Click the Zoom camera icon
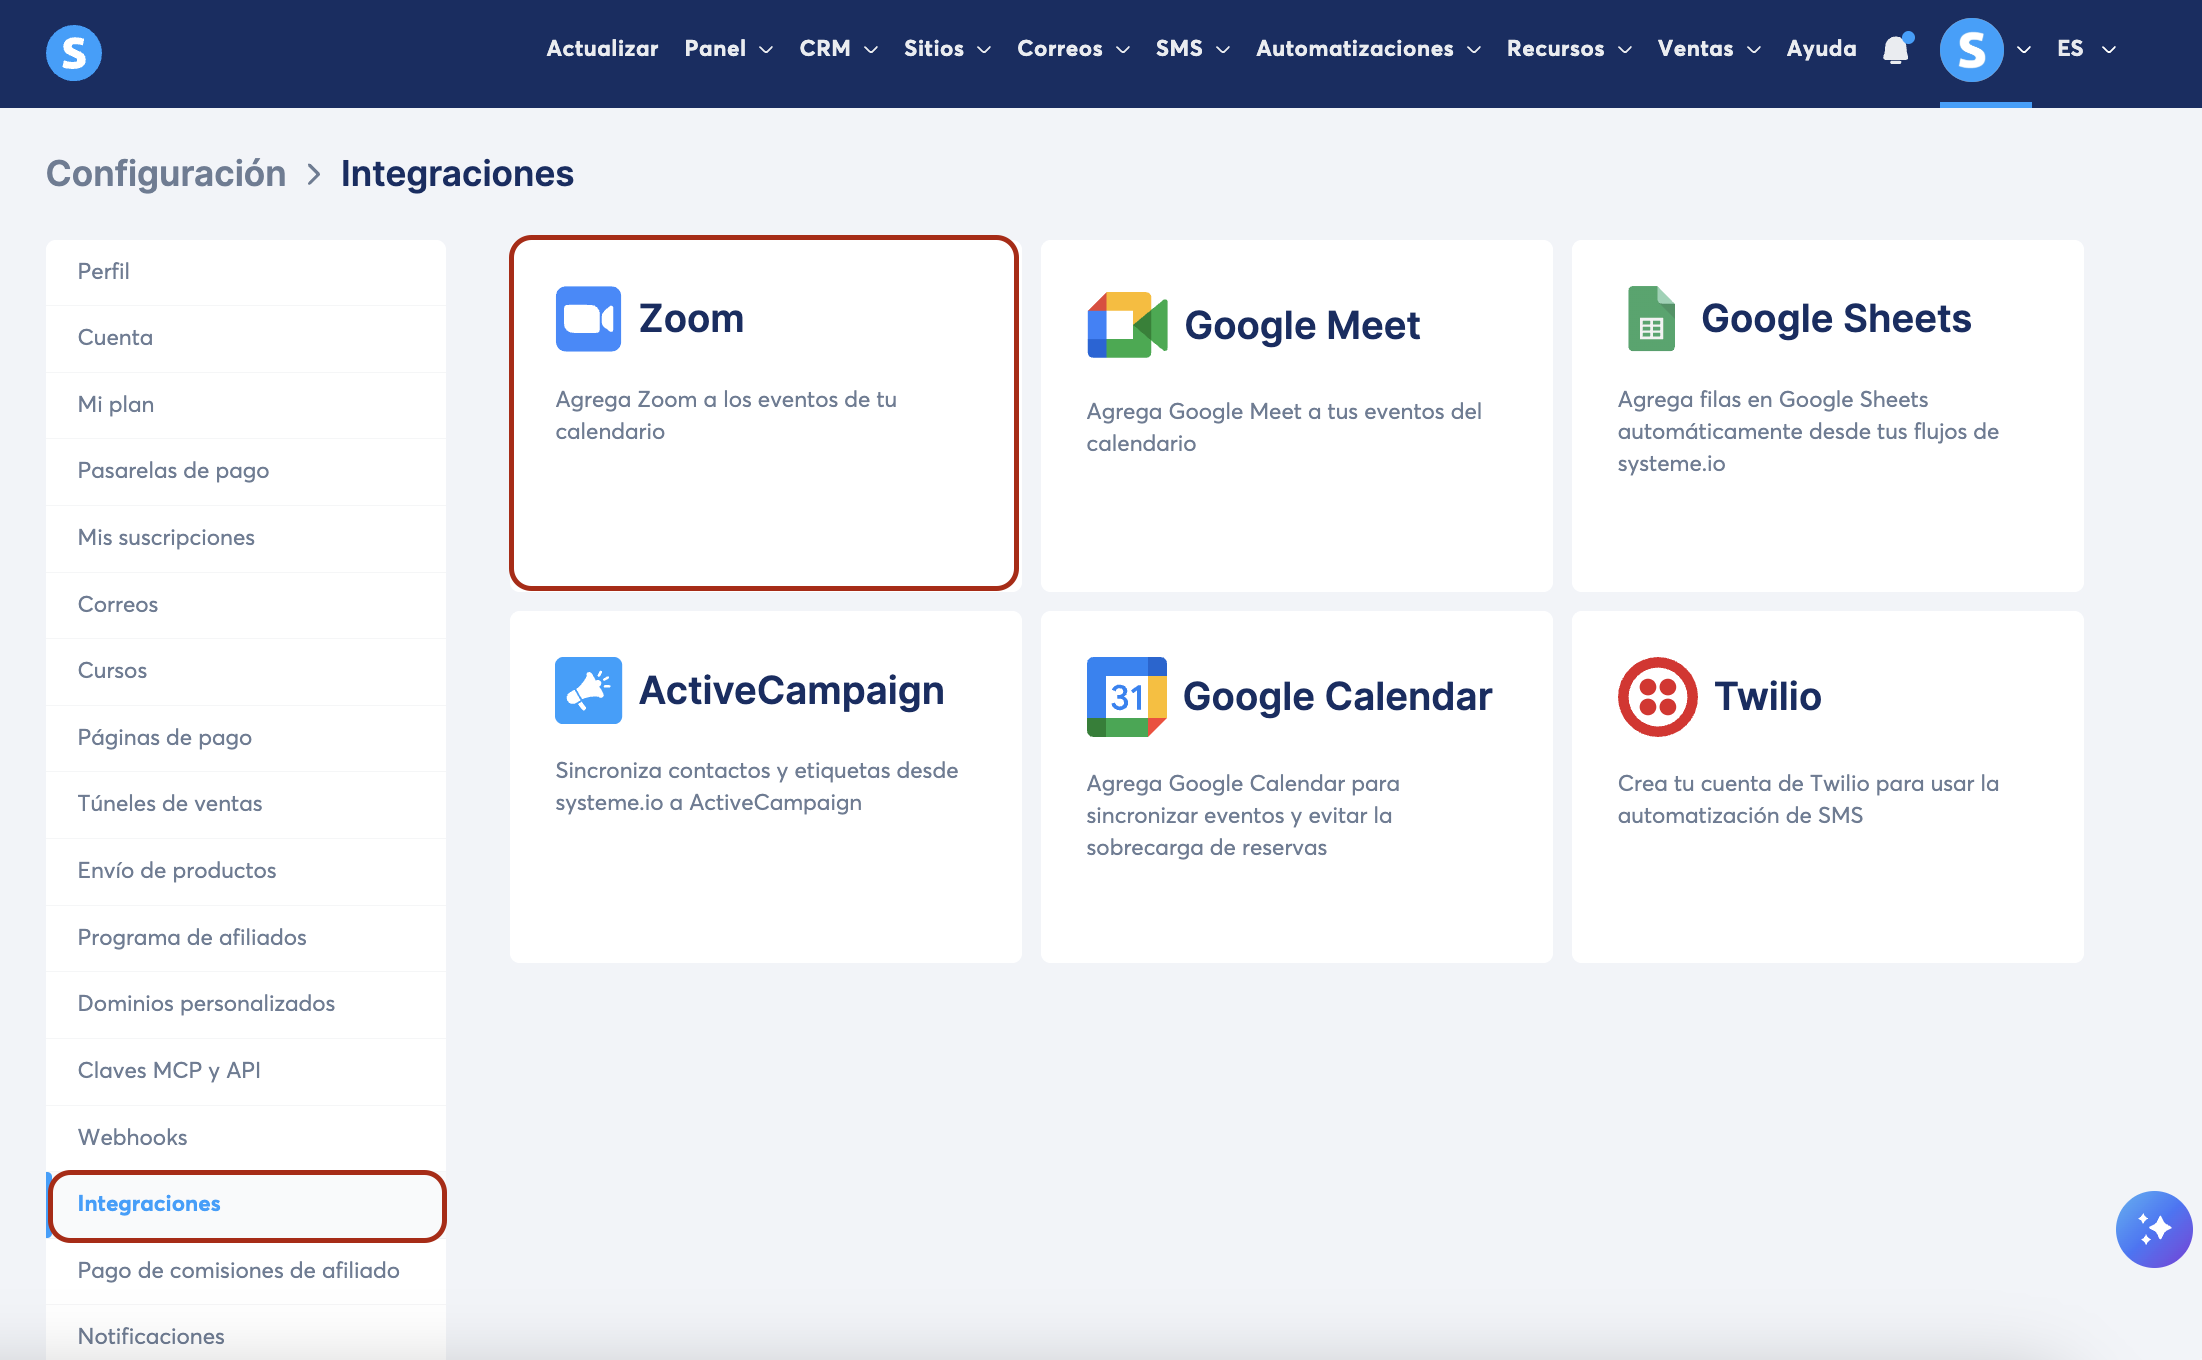2202x1360 pixels. (x=588, y=319)
